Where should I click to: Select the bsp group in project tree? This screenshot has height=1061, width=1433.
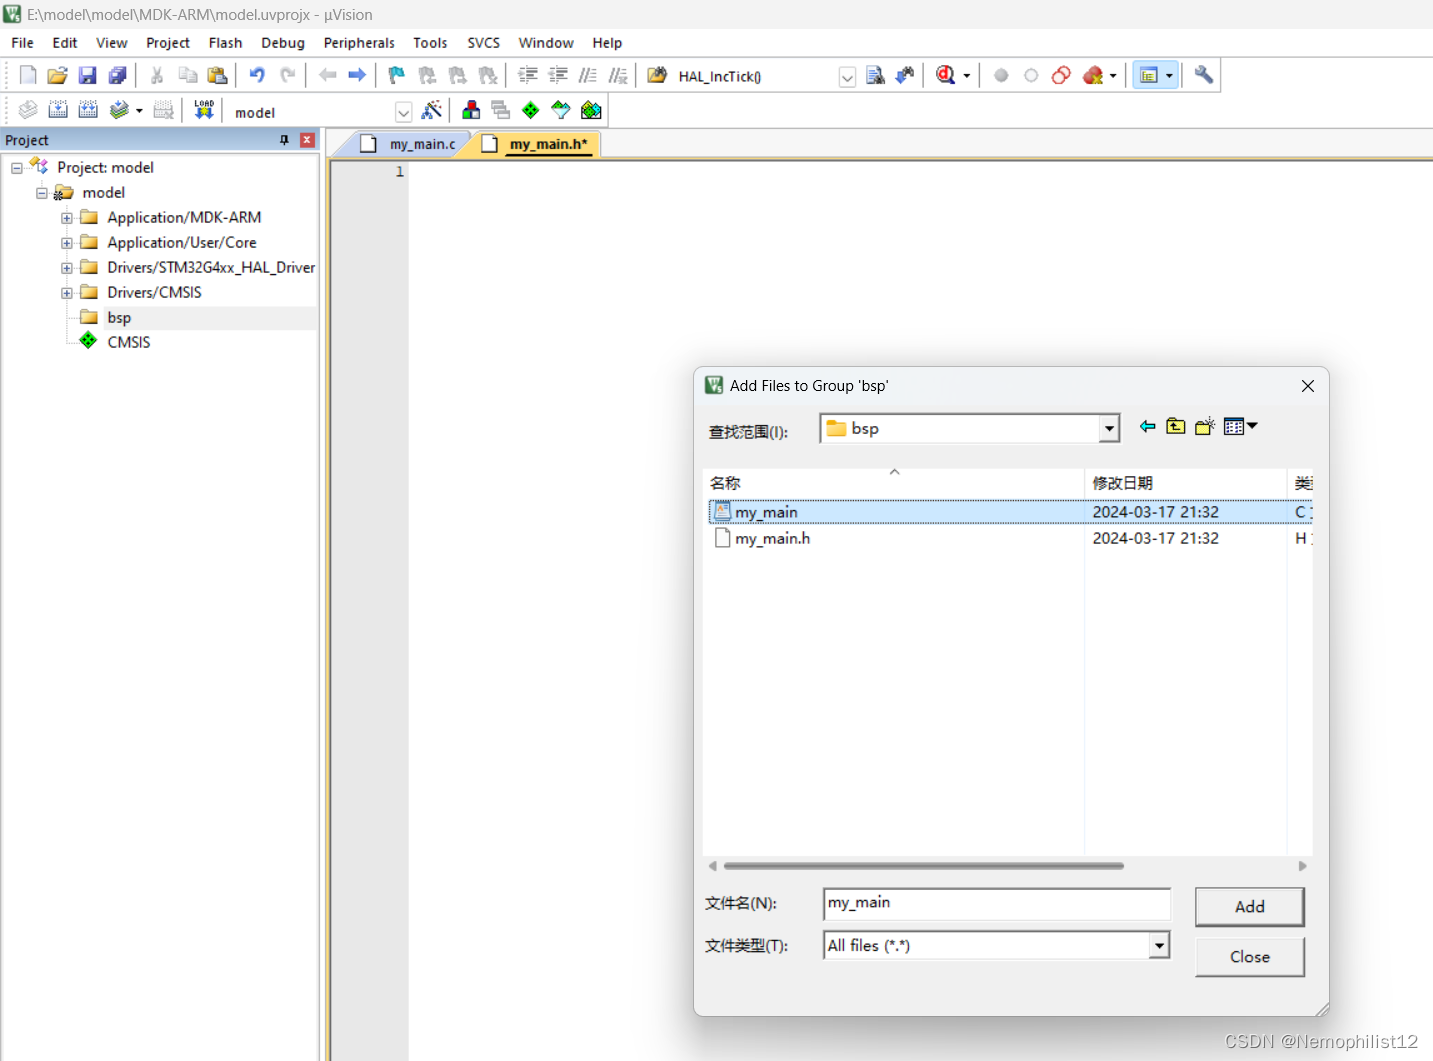119,318
